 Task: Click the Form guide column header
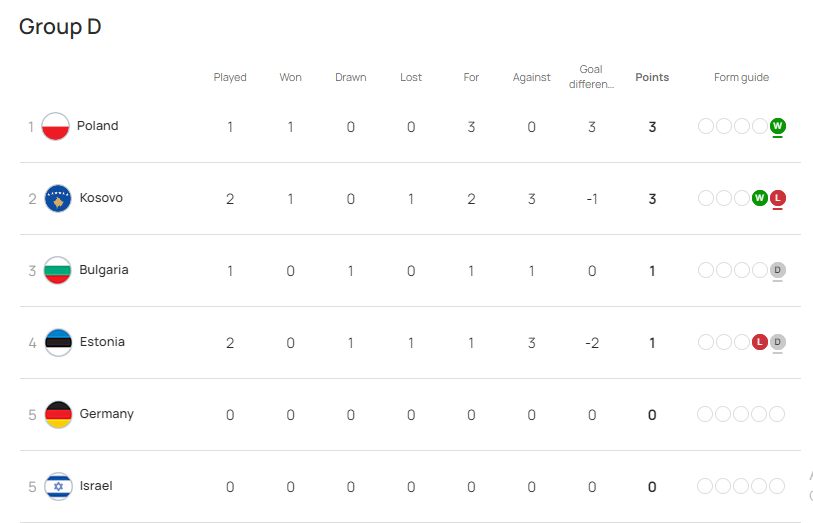pyautogui.click(x=741, y=78)
